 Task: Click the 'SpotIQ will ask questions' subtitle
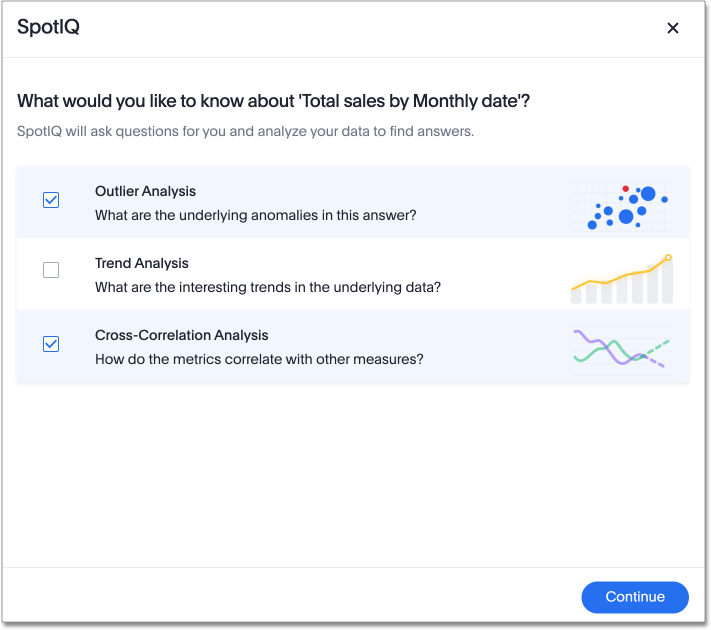point(245,131)
